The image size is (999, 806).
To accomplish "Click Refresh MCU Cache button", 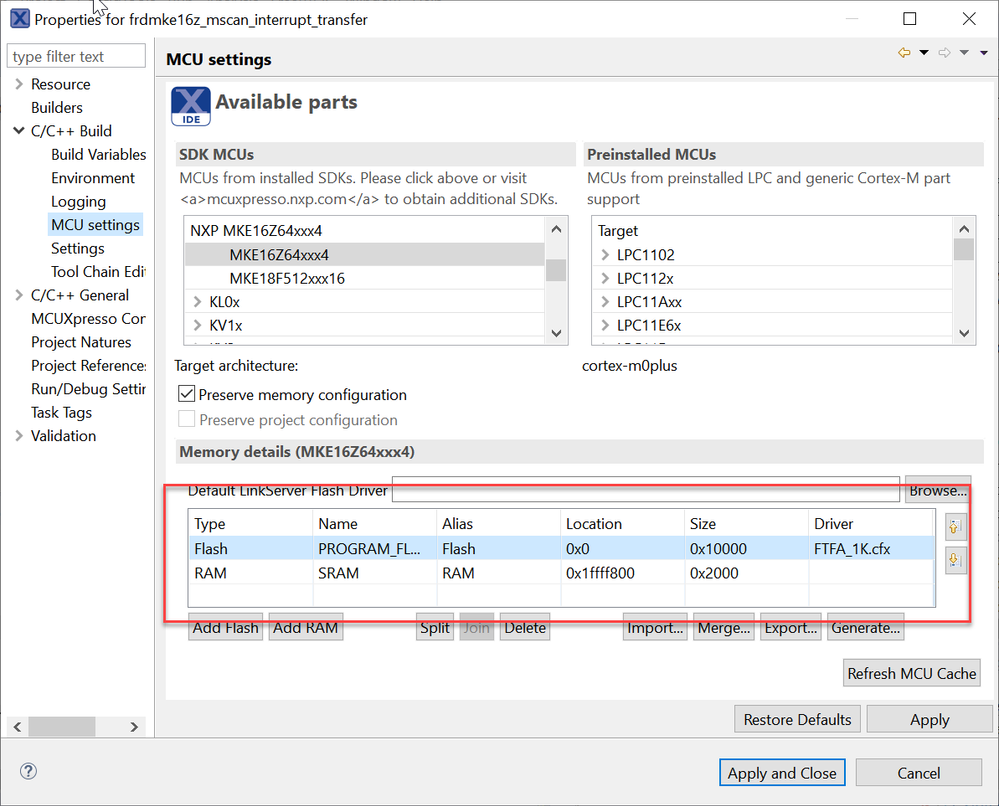I will point(912,673).
